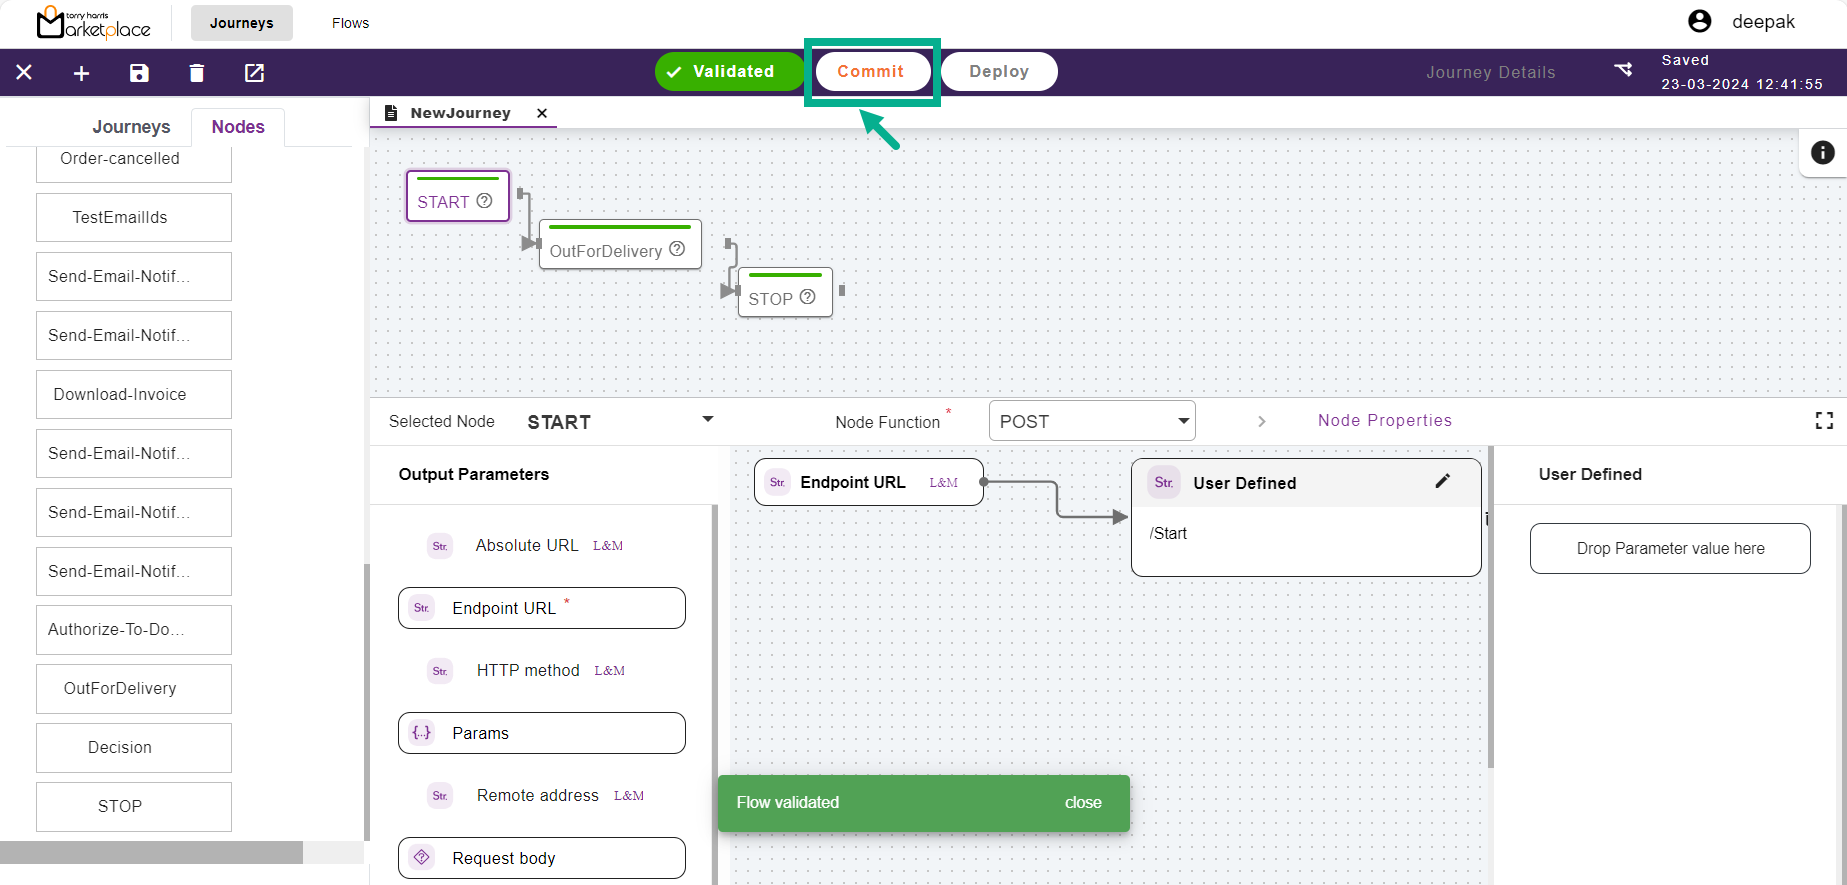
Task: Dismiss Flow validated toast via close
Action: (1082, 802)
